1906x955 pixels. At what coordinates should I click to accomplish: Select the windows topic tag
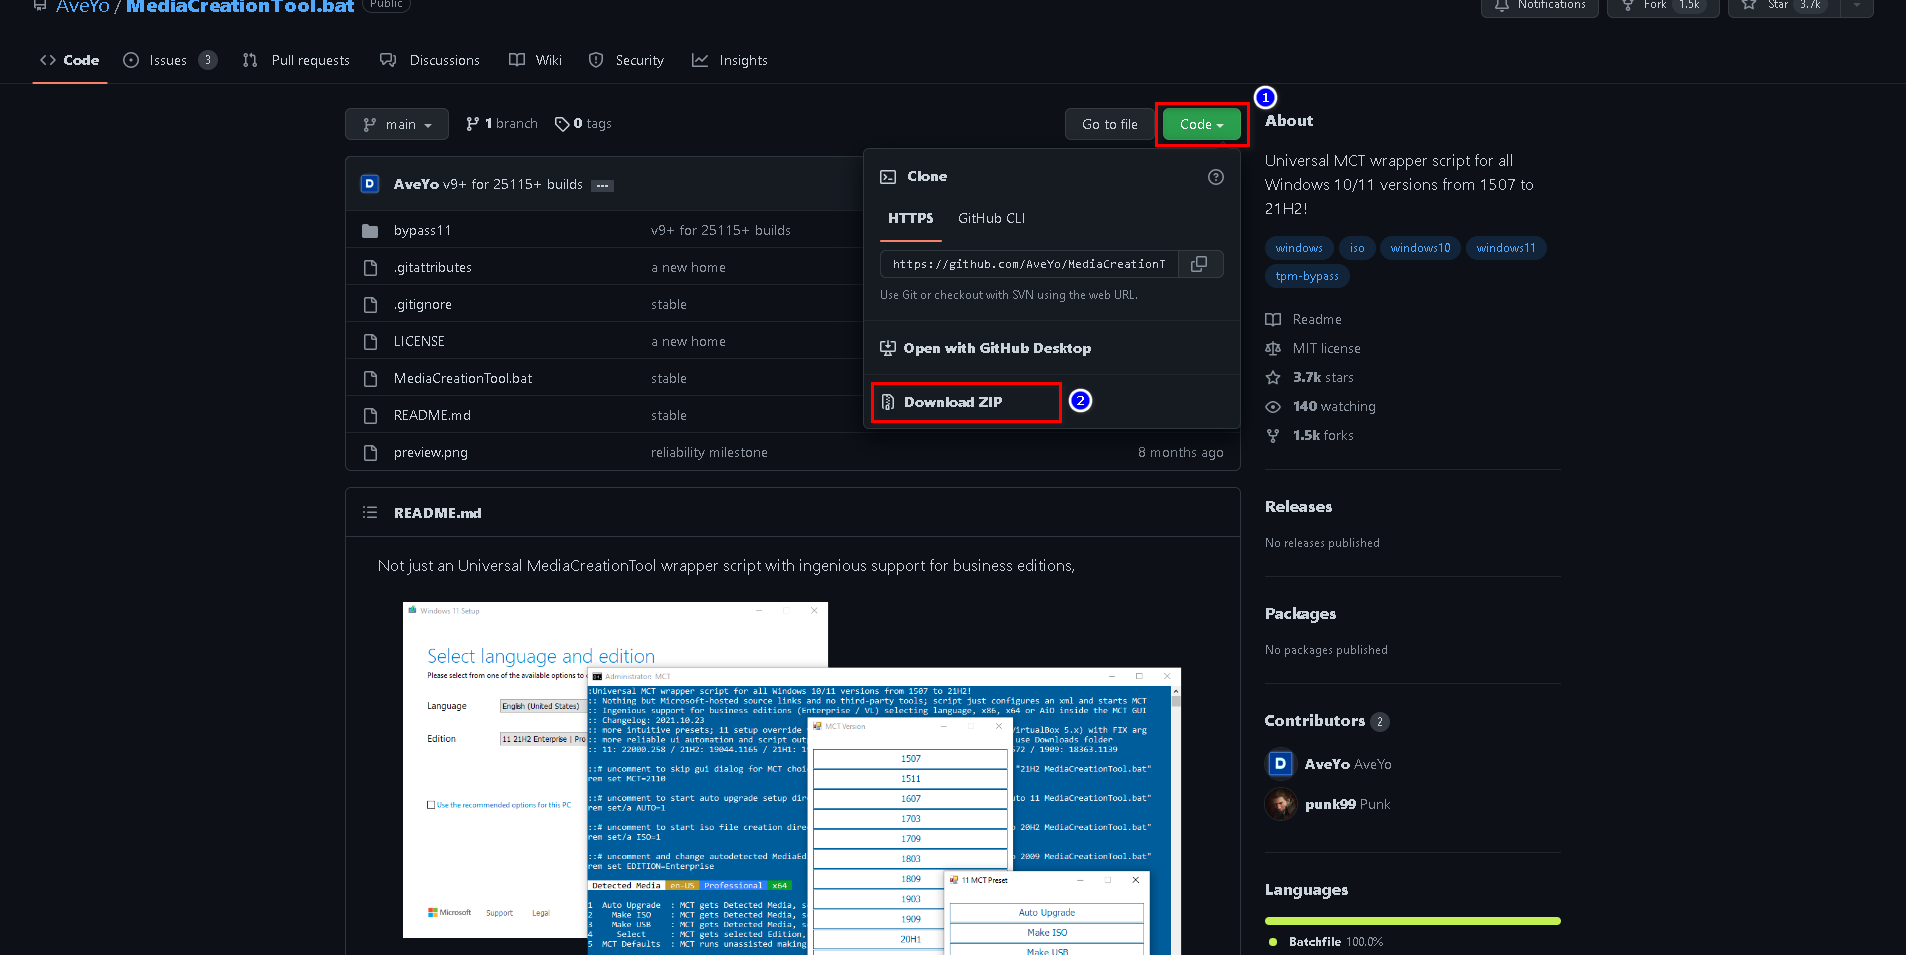pos(1299,248)
